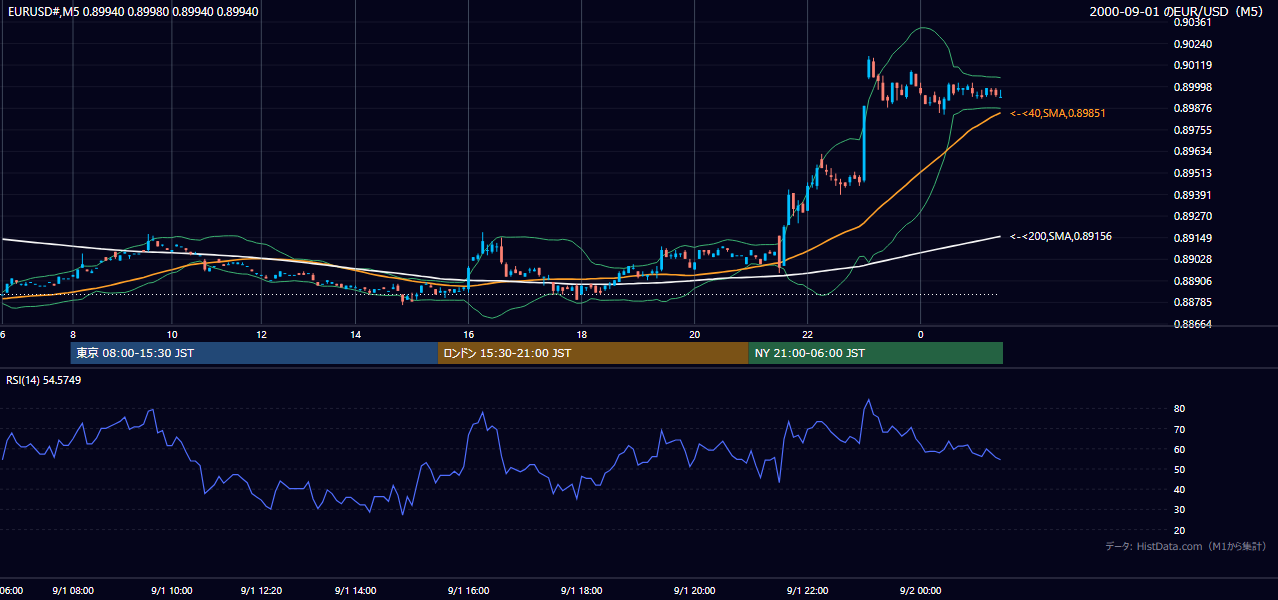Click hour tick 22 under the price chart
The width and height of the screenshot is (1278, 600).
(808, 334)
